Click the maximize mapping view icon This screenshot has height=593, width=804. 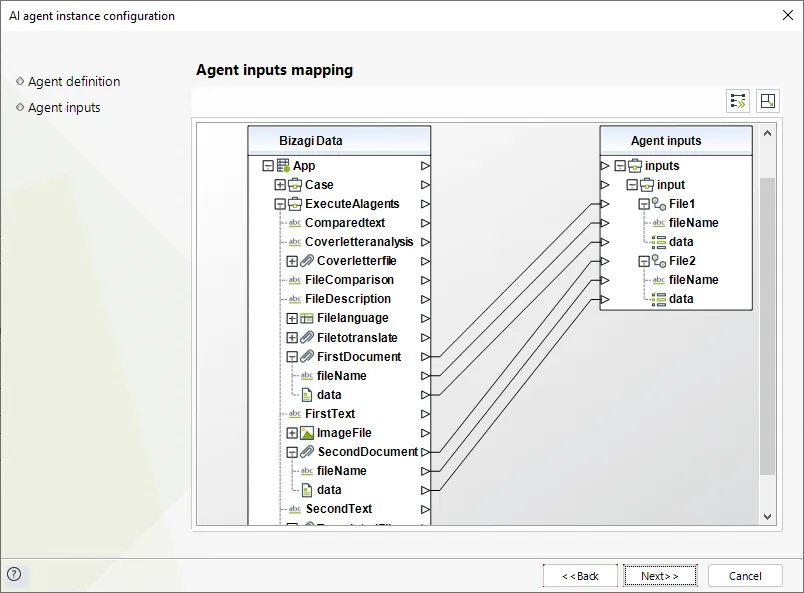click(x=768, y=101)
